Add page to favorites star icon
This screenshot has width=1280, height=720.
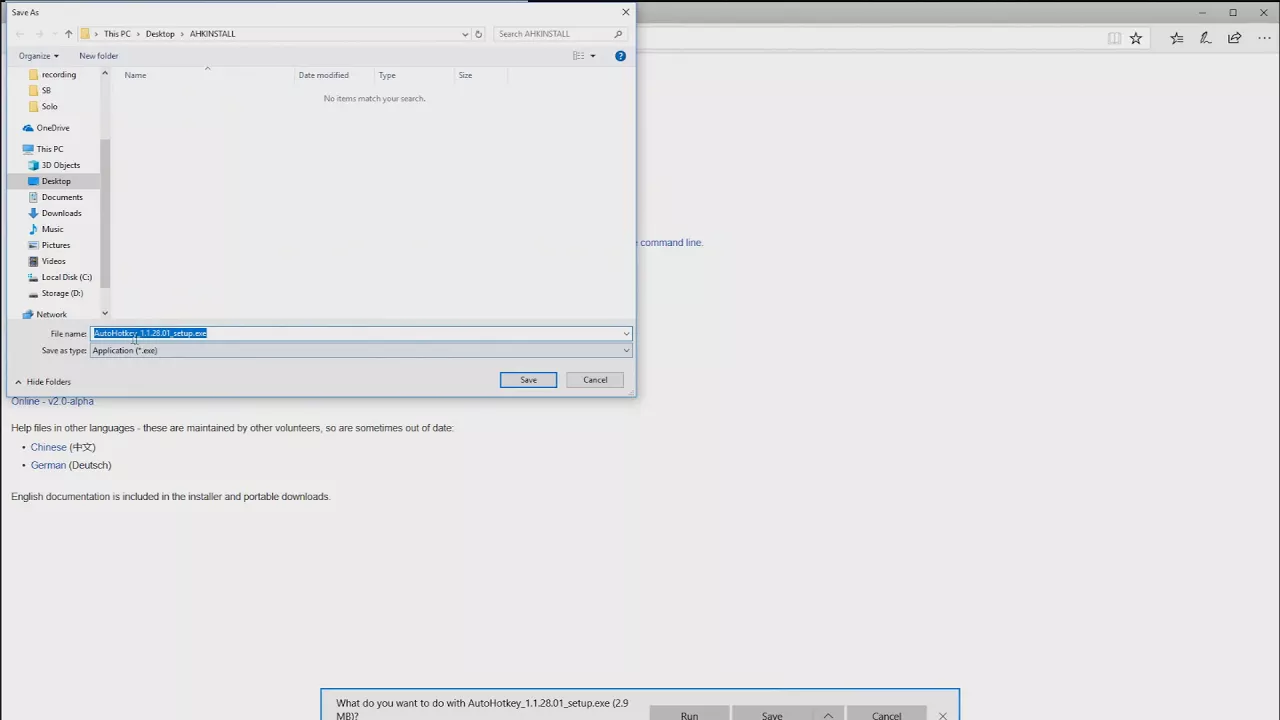(x=1136, y=38)
